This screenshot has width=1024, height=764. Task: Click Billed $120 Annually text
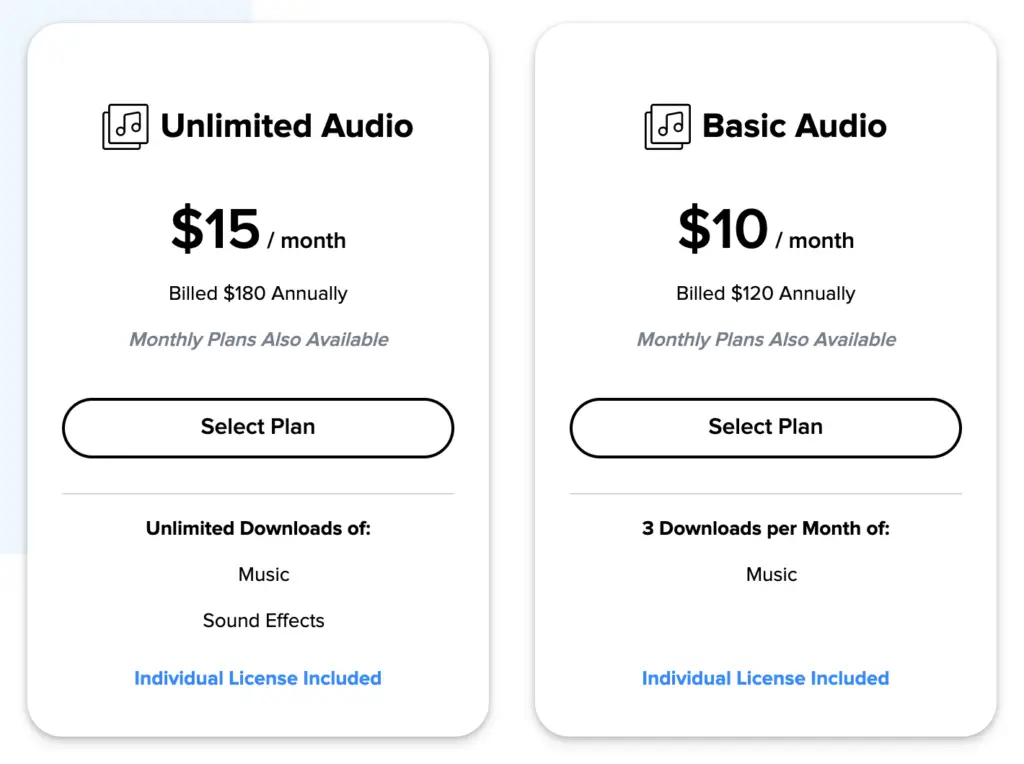coord(765,294)
